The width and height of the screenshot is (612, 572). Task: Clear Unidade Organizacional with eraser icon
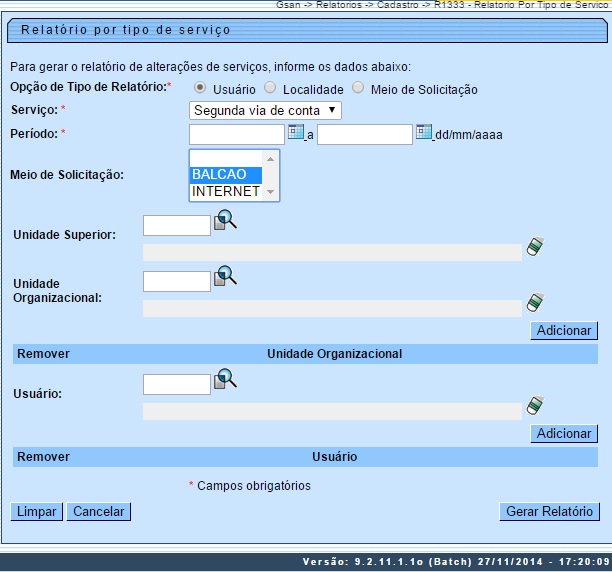pyautogui.click(x=535, y=302)
